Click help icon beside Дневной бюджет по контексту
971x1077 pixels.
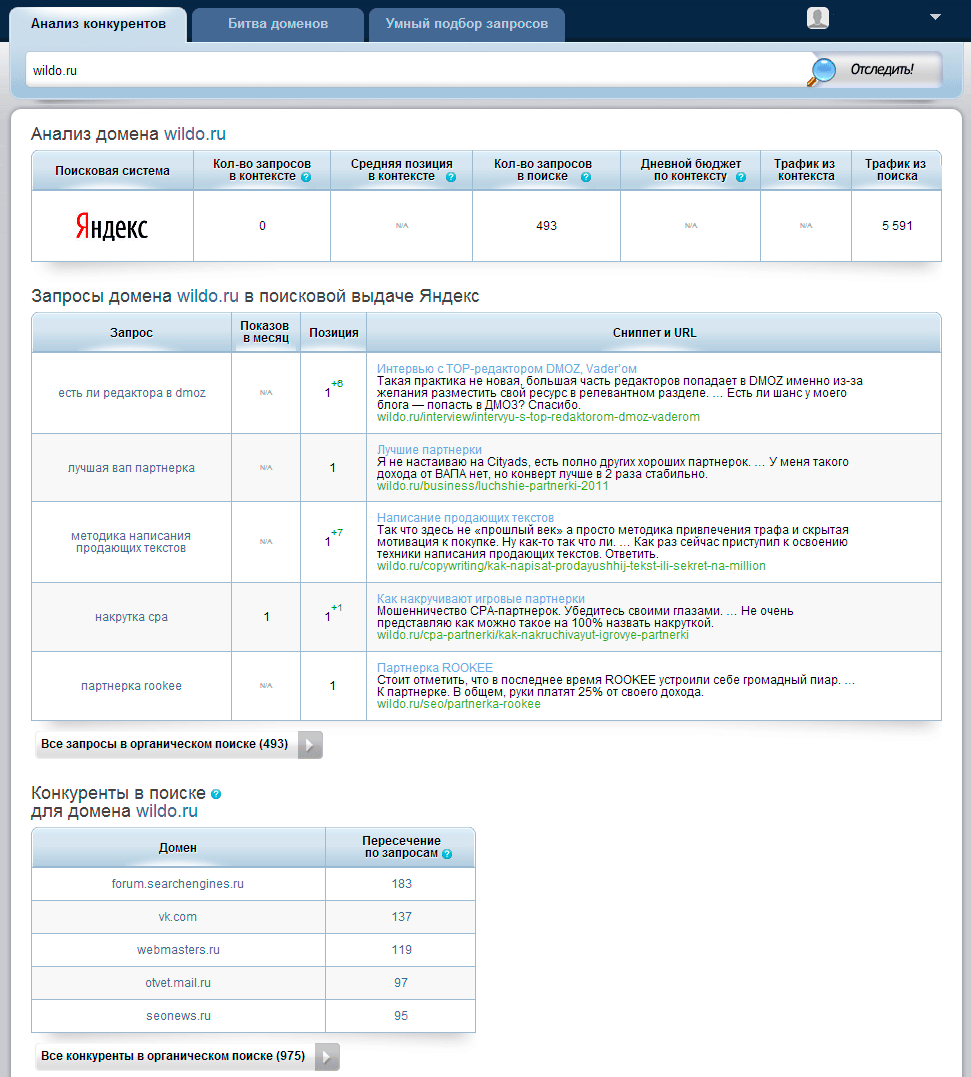pos(740,177)
